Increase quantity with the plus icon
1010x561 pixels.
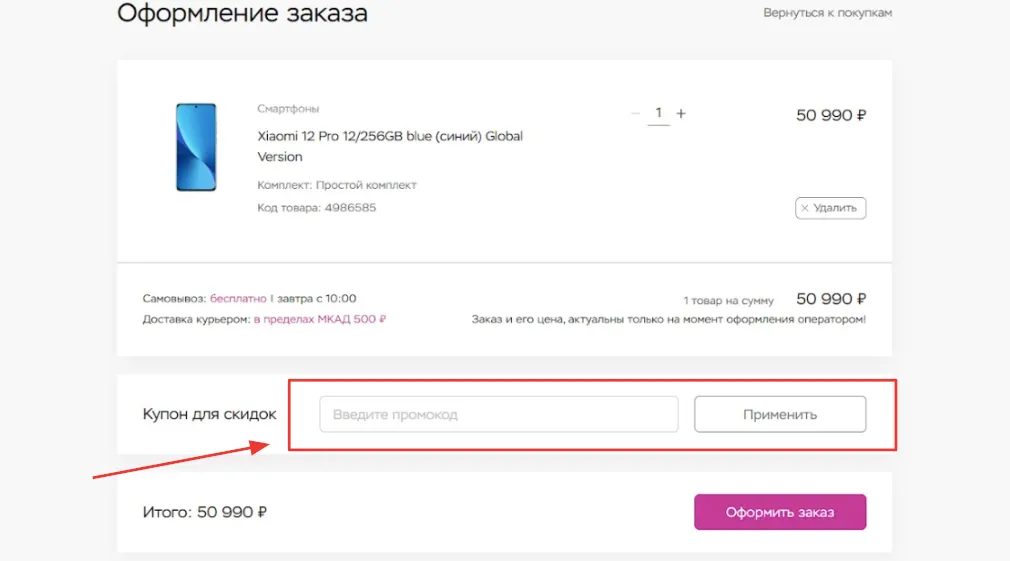click(681, 113)
